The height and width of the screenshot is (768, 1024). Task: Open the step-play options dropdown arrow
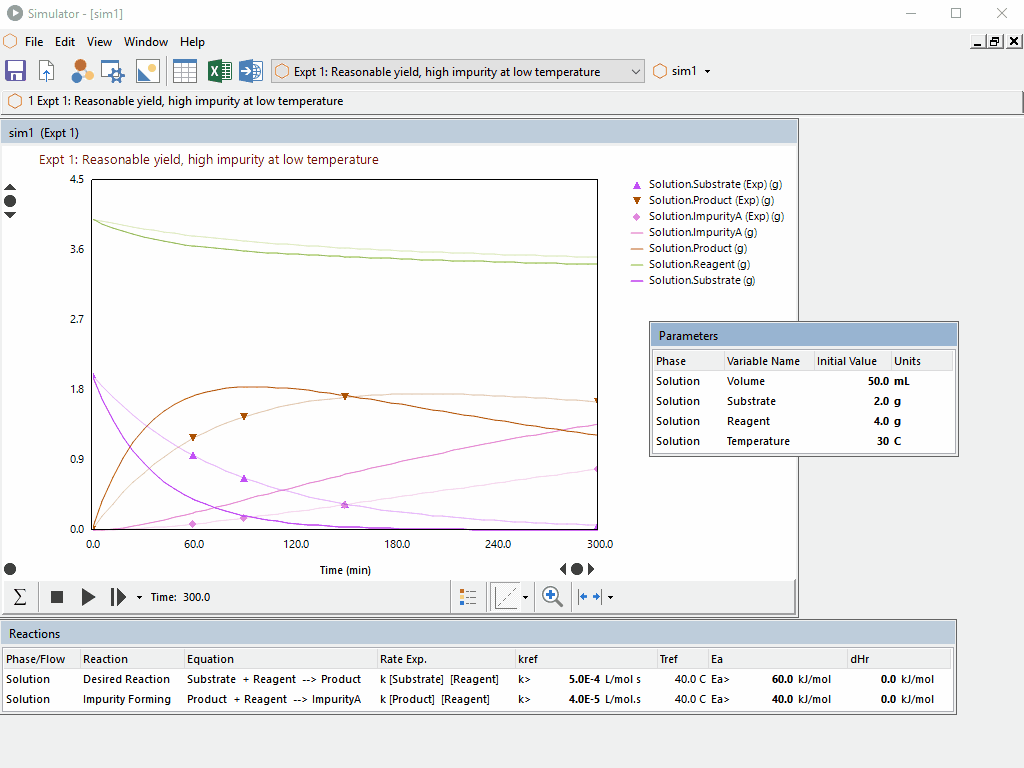(139, 598)
